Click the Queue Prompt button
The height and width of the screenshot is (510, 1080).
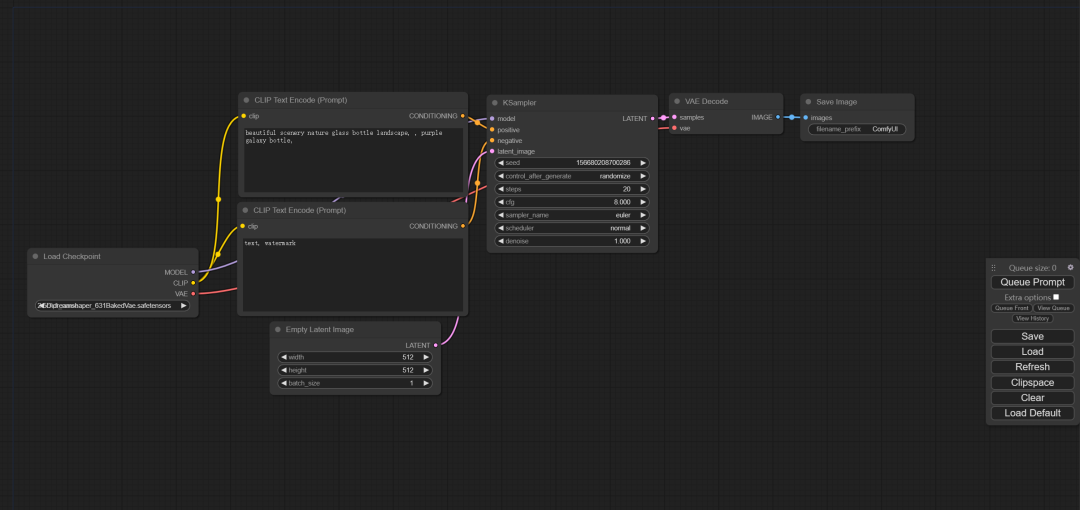(1032, 282)
